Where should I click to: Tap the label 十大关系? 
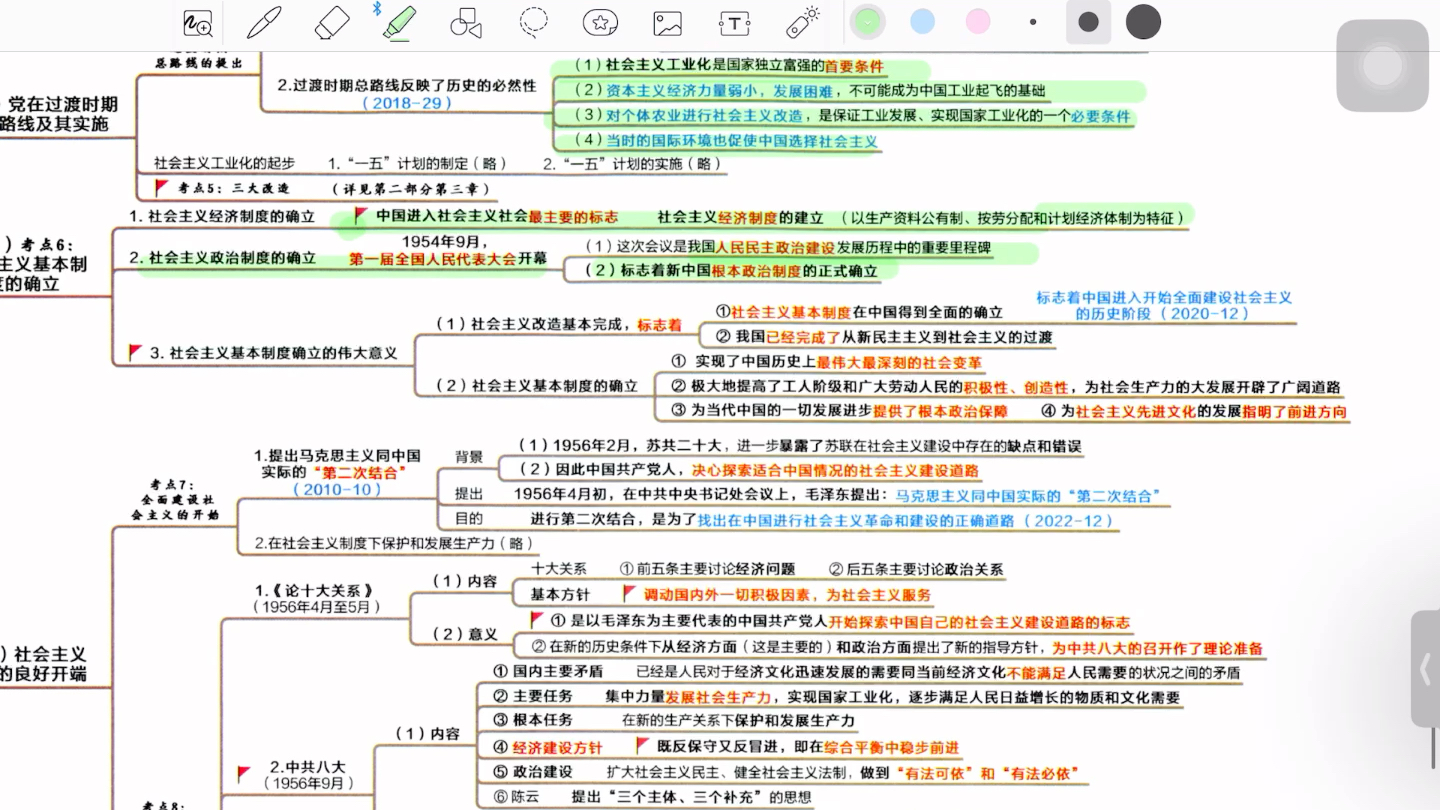pos(558,568)
